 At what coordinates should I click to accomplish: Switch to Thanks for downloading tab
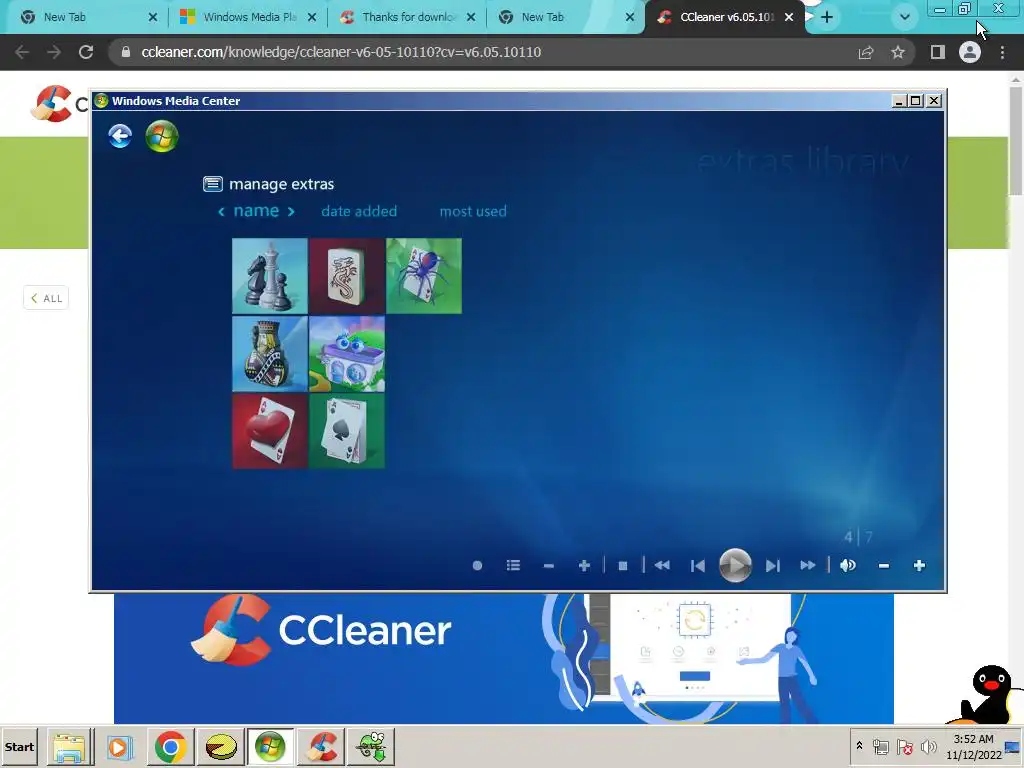pyautogui.click(x=408, y=17)
